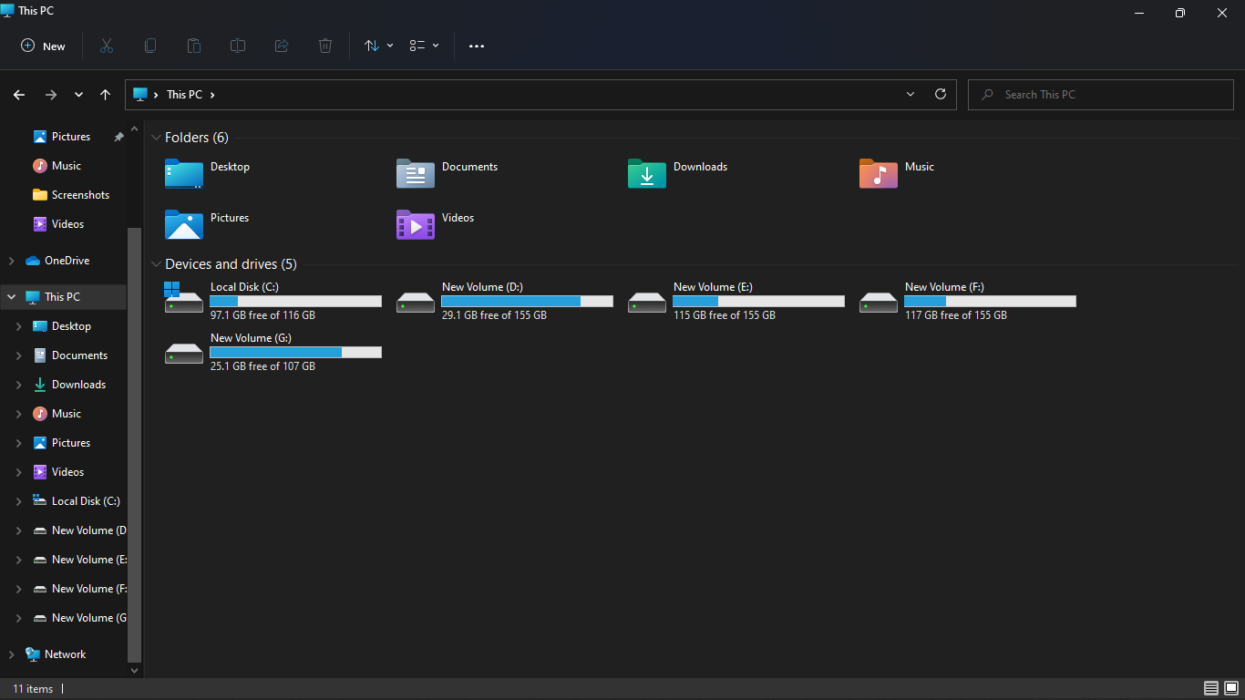Open the See more ellipsis menu
1245x700 pixels.
pyautogui.click(x=476, y=46)
